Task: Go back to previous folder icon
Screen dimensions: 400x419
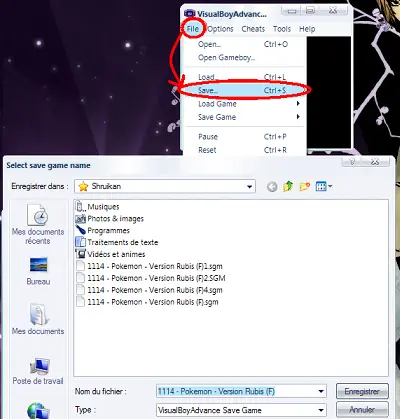Action: tap(272, 187)
